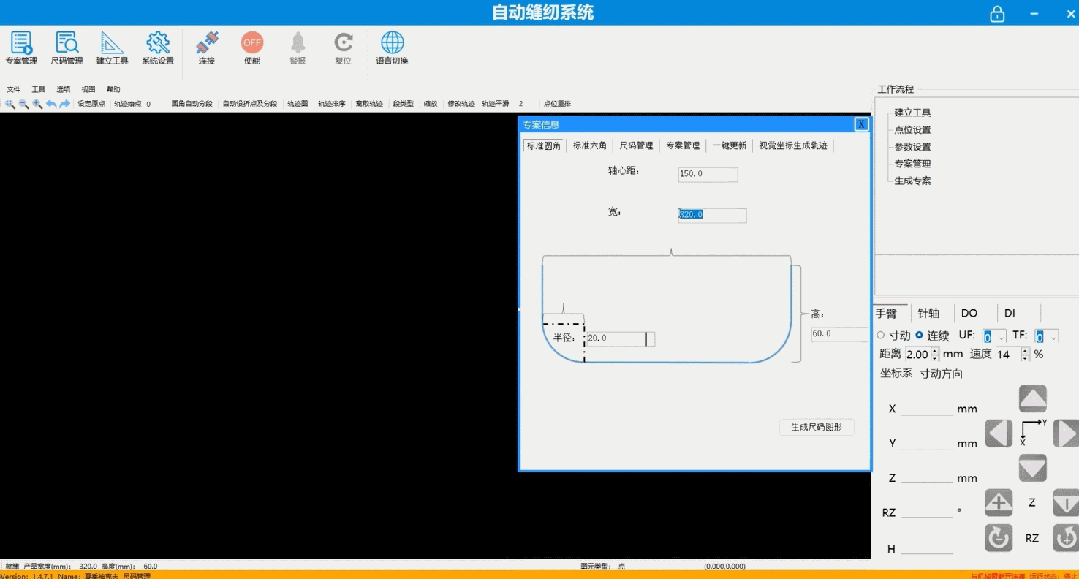This screenshot has height=579, width=1079.
Task: Click the third zoom magnifier toolbar icon
Action: 37,104
